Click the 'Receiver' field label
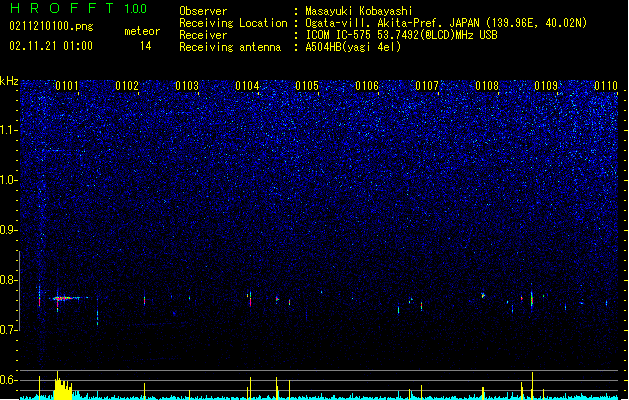Viewport: 629px width, 400px height. 203,35
